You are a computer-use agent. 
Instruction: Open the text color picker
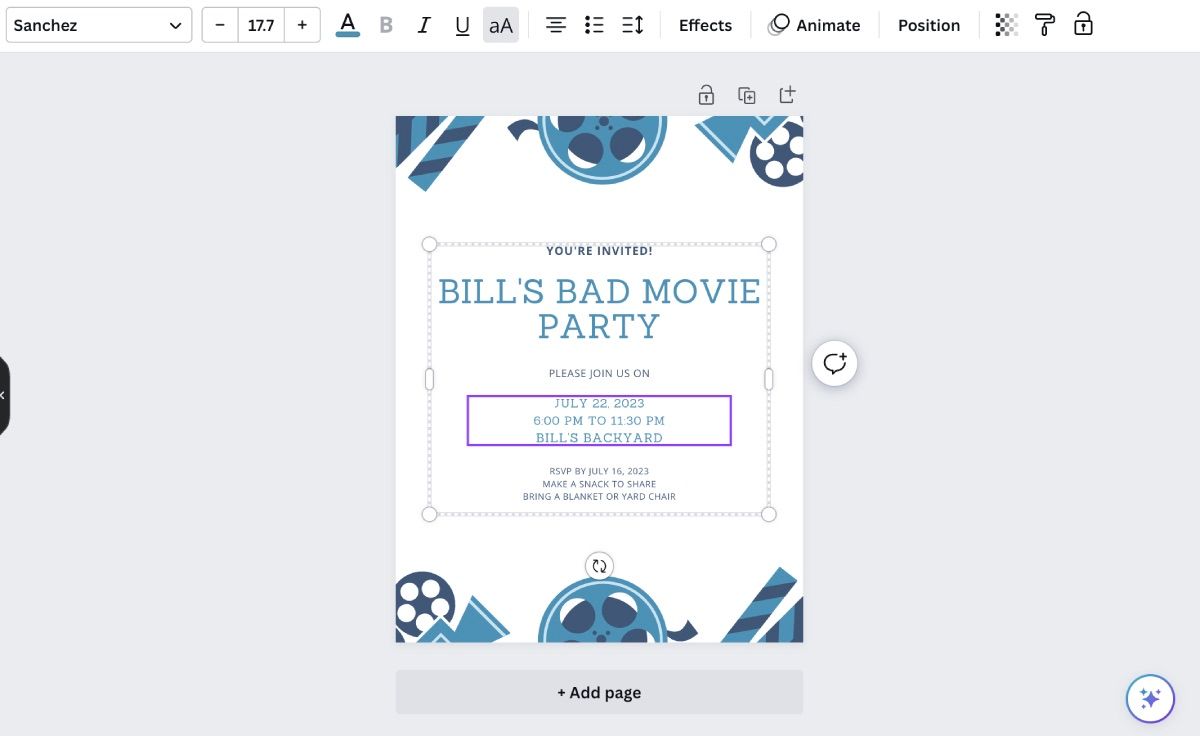tap(348, 25)
